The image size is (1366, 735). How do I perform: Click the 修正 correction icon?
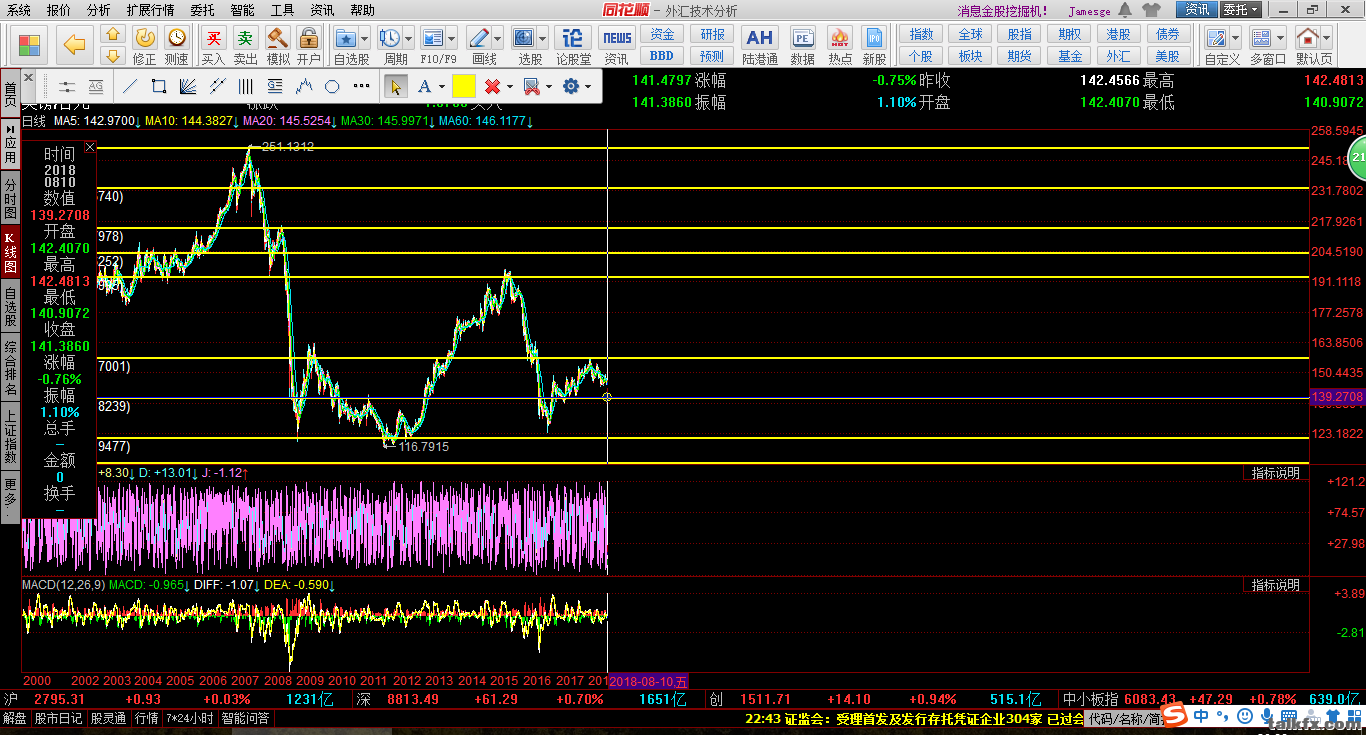145,45
